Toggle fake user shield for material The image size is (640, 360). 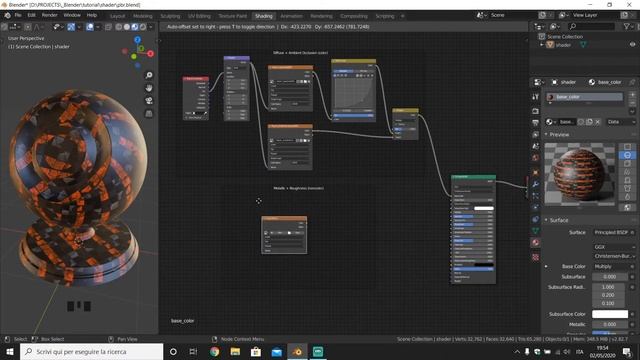tap(581, 122)
